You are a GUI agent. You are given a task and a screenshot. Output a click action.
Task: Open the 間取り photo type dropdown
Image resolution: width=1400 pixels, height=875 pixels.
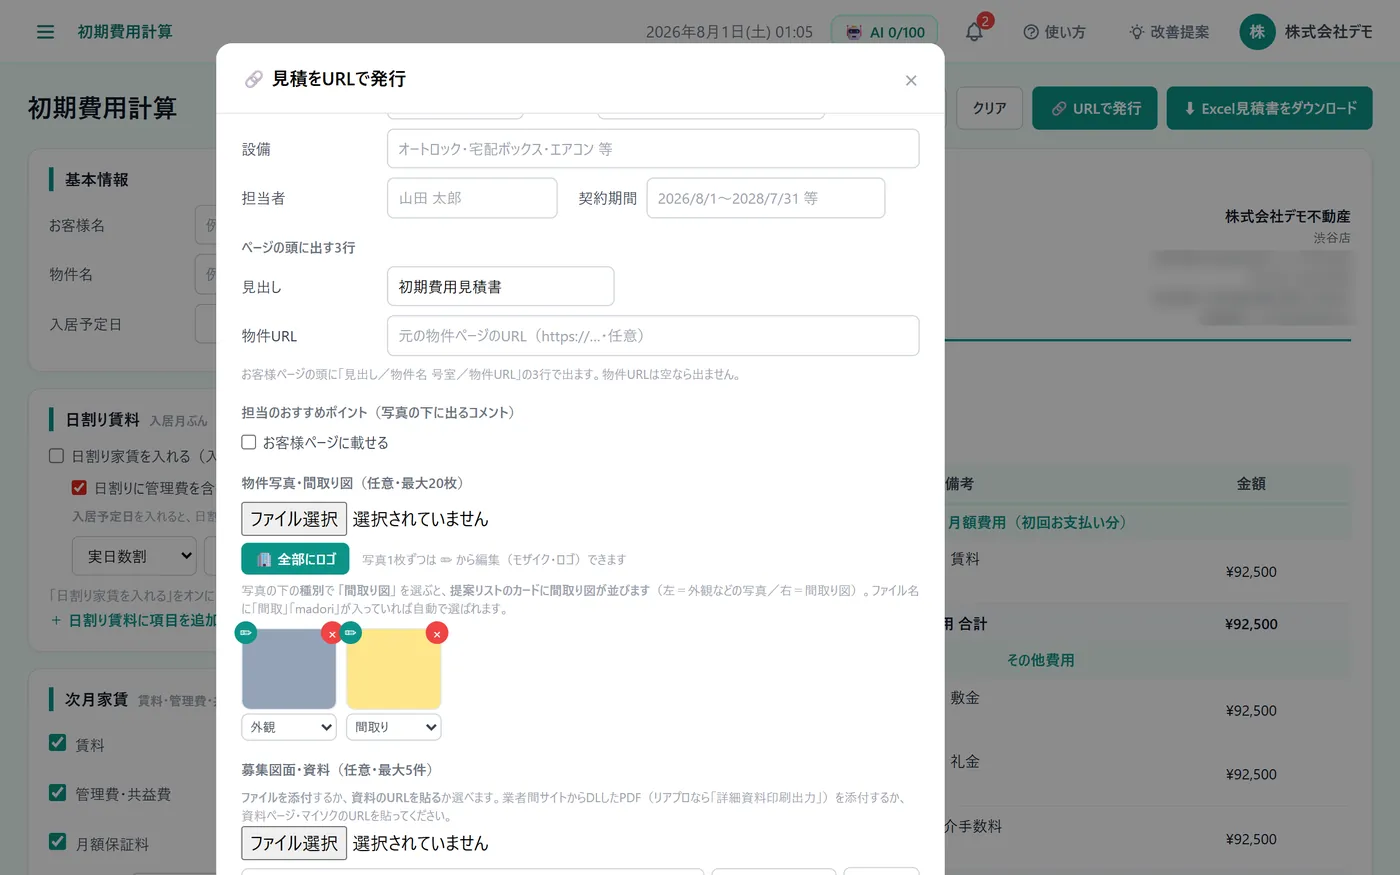pos(394,727)
